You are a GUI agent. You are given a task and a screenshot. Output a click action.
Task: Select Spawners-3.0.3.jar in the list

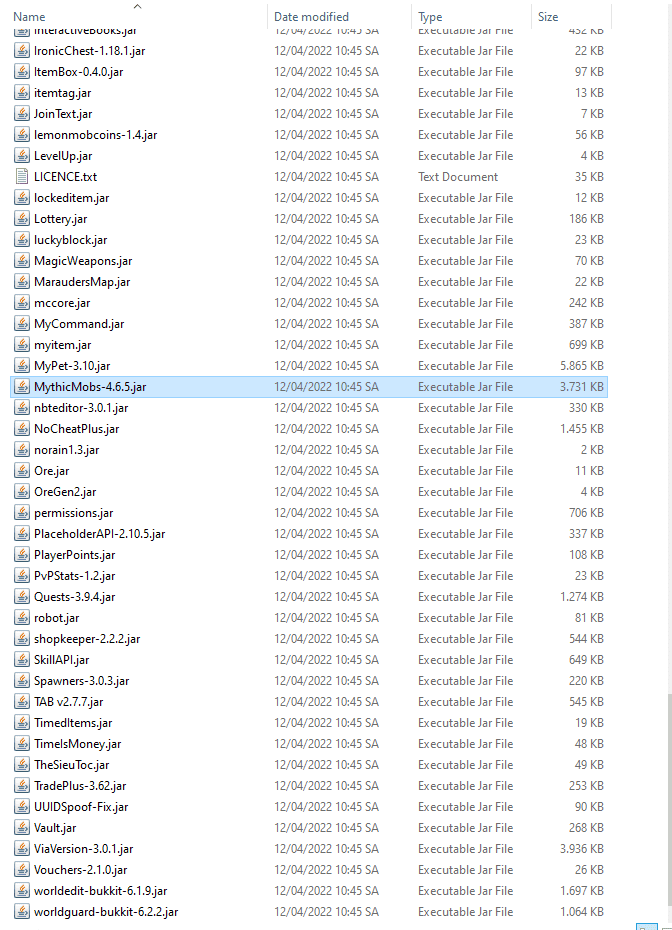[82, 681]
